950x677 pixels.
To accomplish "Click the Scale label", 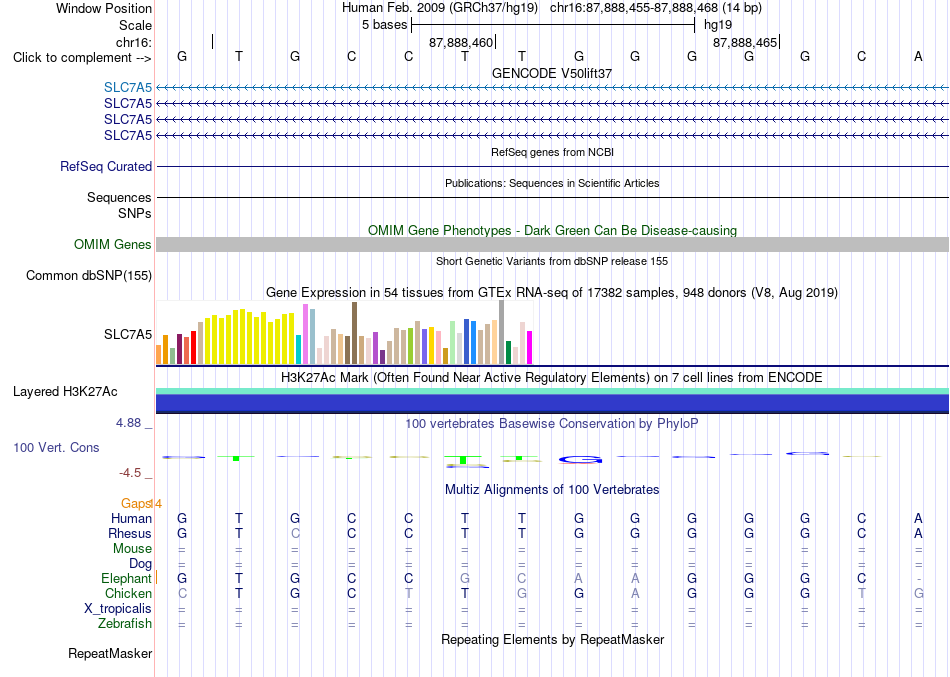I will (136, 25).
